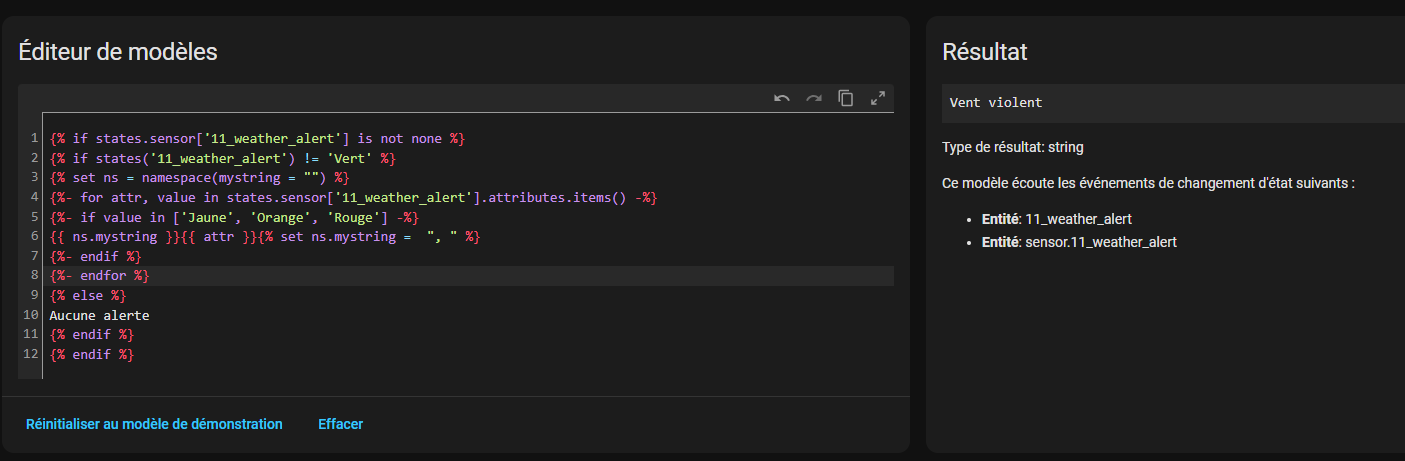Click the else statement on line 9
1405x461 pixels.
pos(88,295)
